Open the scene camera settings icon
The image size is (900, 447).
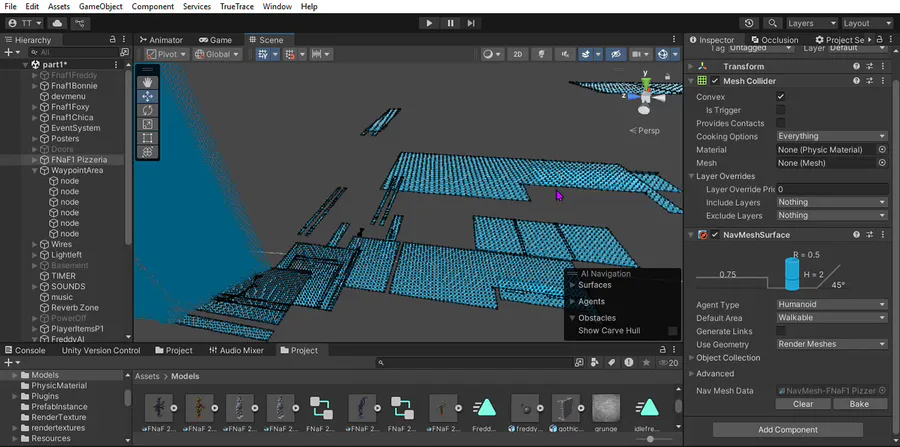pos(636,54)
